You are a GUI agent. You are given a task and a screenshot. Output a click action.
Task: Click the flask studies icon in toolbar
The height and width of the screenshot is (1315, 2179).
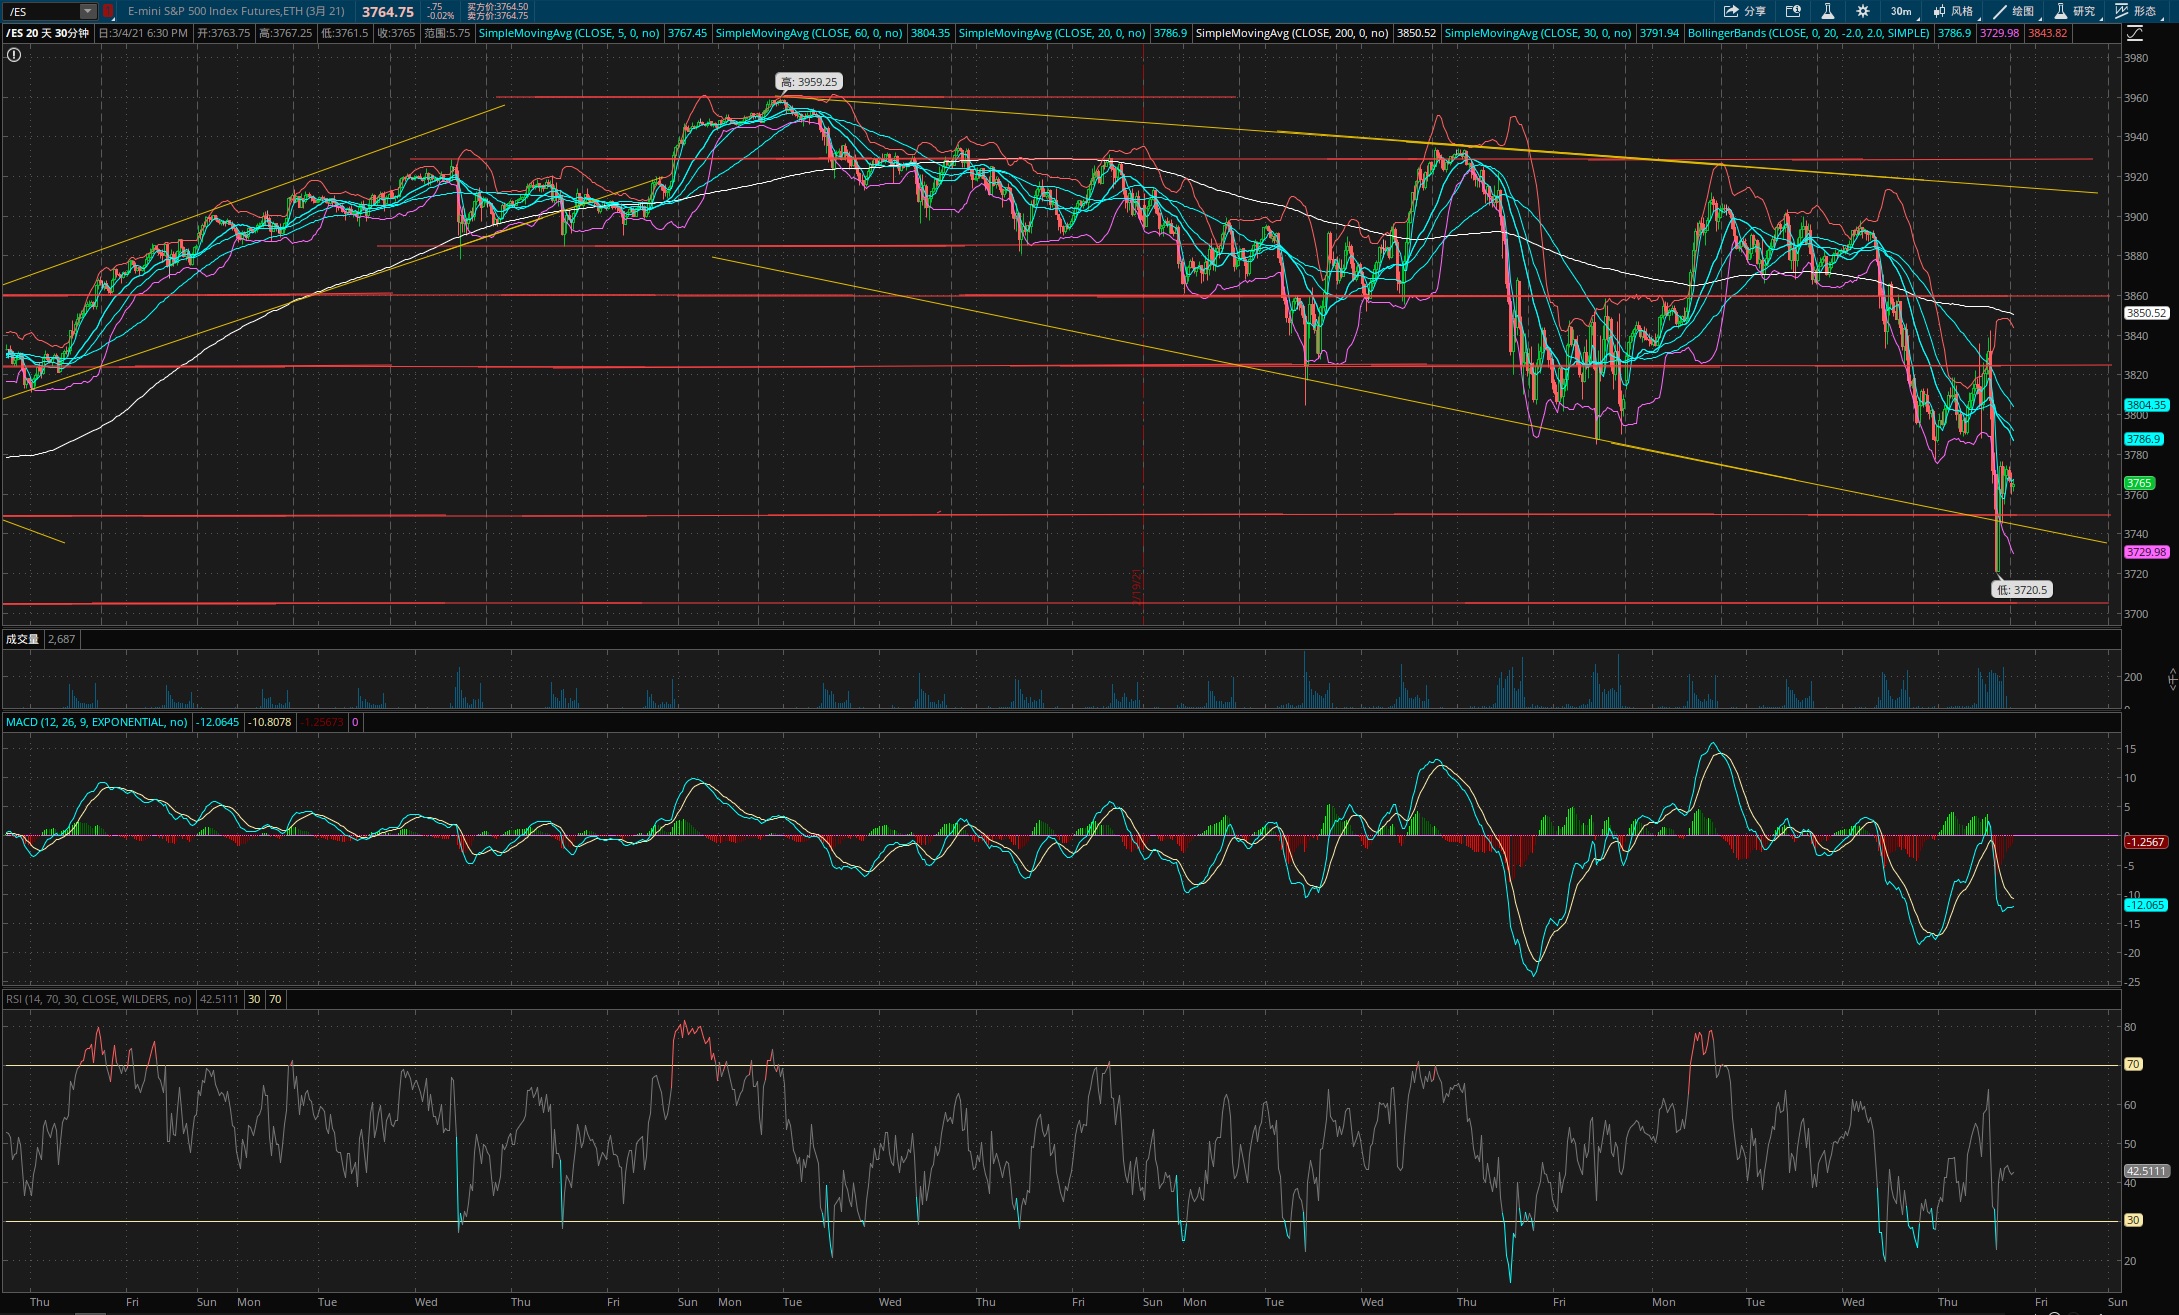click(x=1827, y=11)
